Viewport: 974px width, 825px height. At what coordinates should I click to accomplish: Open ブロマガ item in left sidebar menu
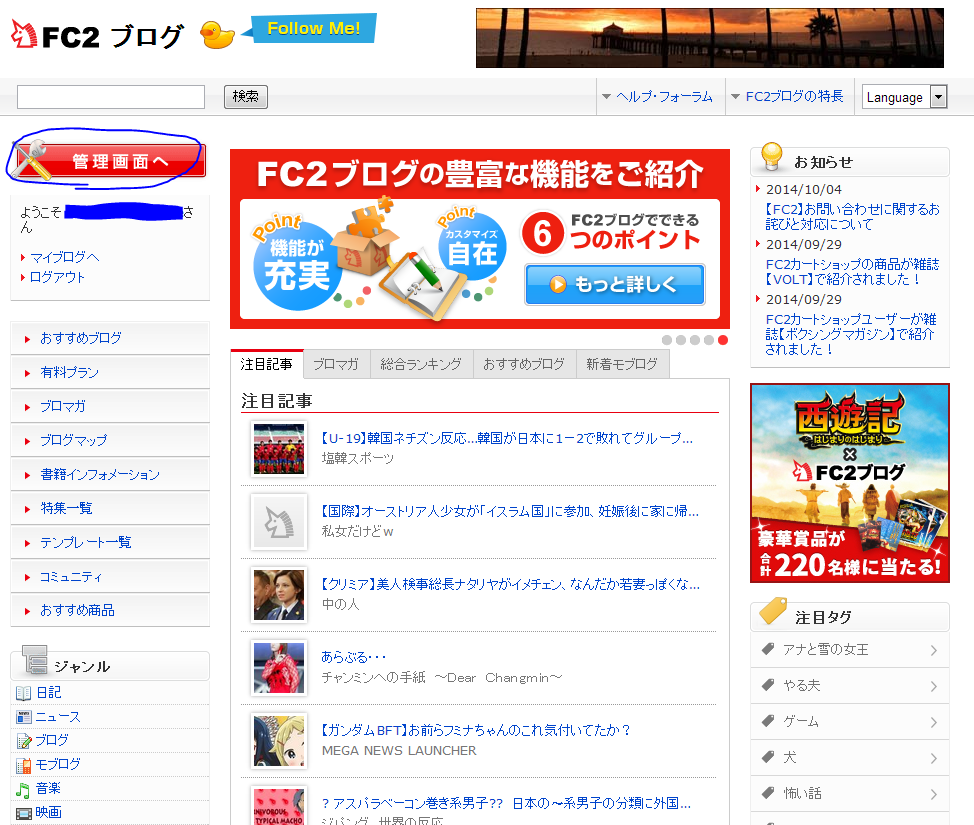pyautogui.click(x=110, y=406)
